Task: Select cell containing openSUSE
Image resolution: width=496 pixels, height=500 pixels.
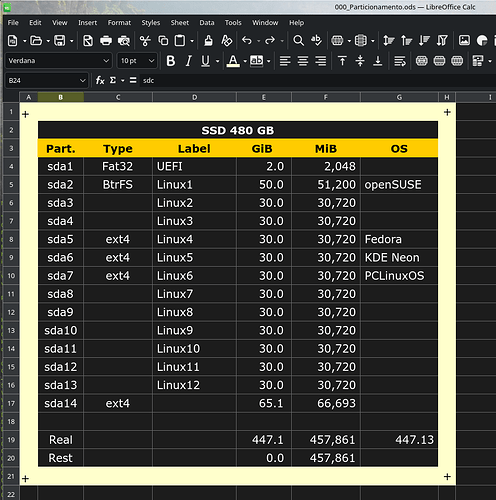Action: coord(399,185)
